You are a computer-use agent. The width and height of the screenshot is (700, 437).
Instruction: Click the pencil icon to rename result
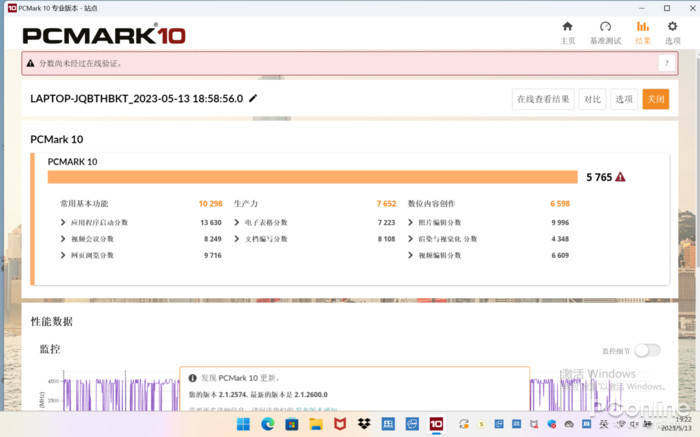[x=253, y=99]
